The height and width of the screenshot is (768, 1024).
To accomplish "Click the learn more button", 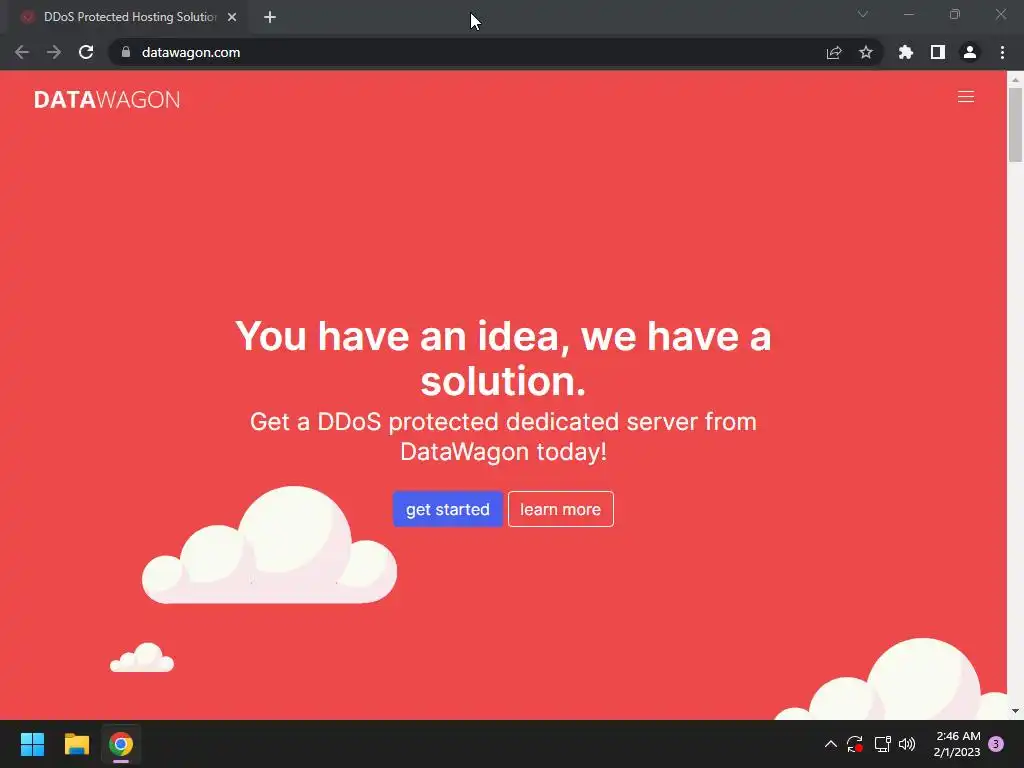I will 560,509.
